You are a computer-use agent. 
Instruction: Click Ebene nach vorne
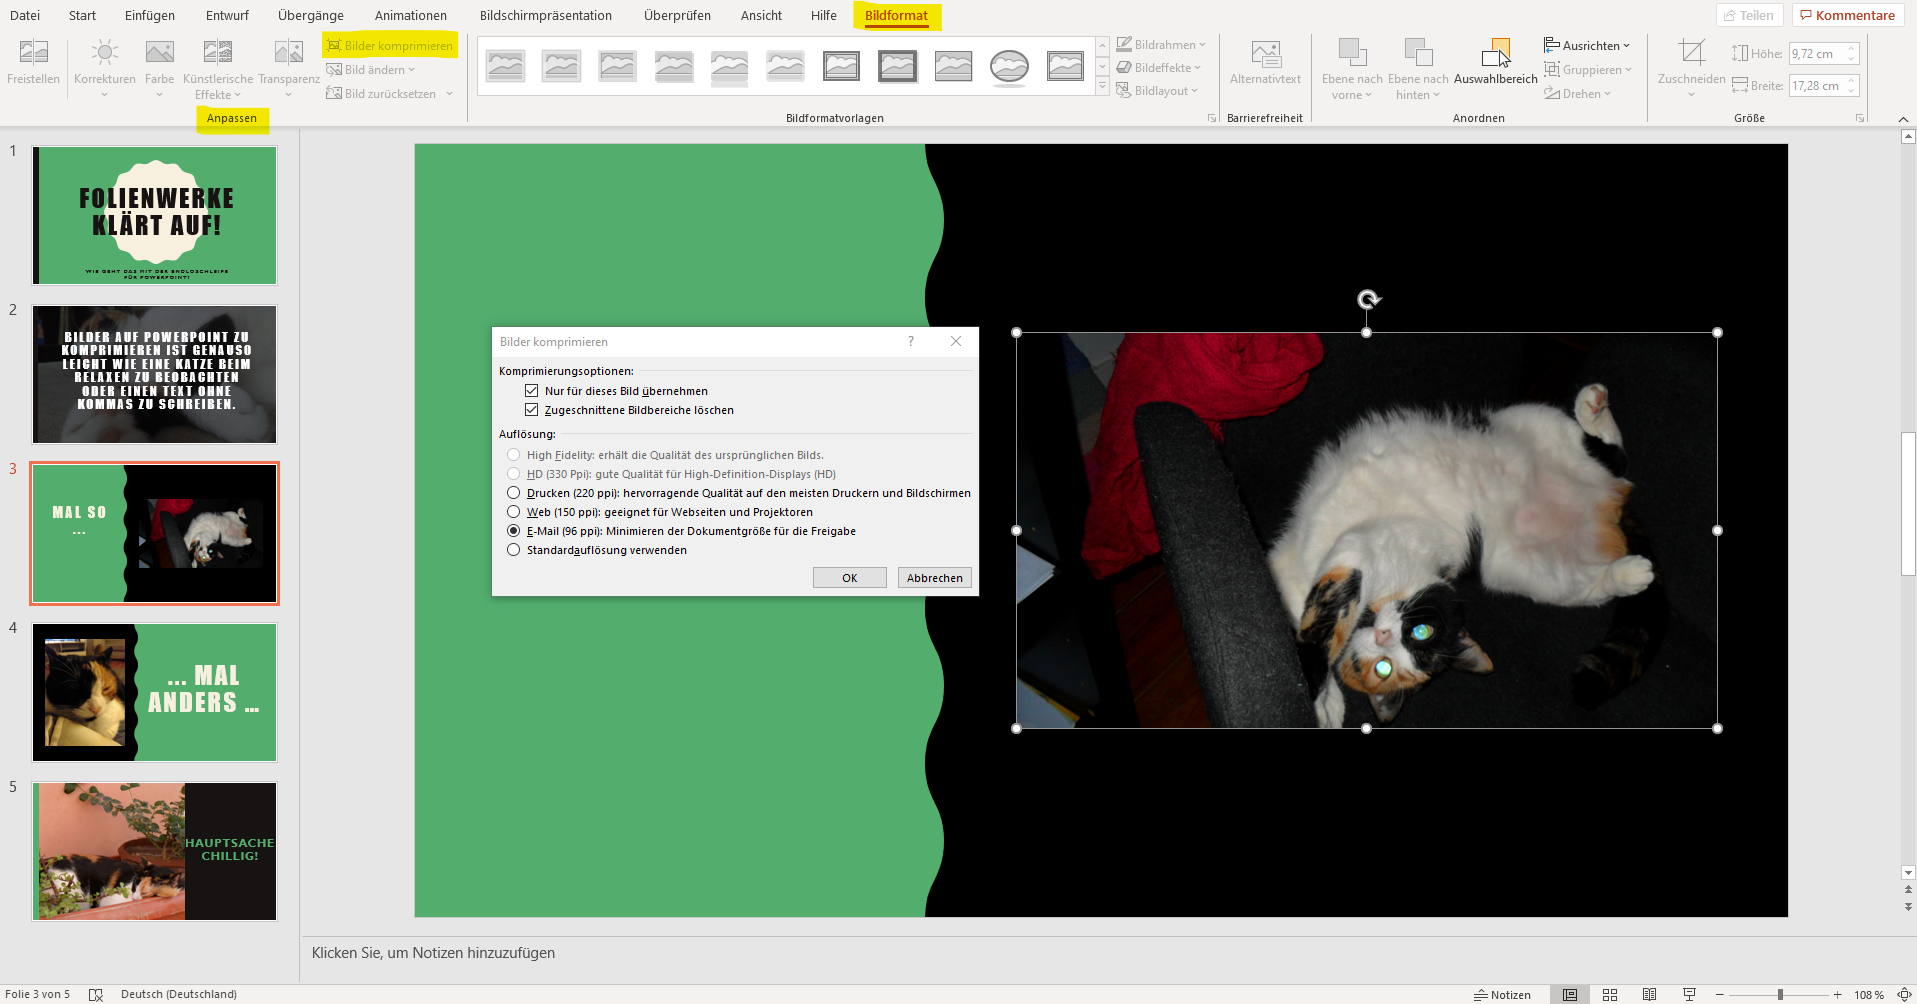[1351, 68]
